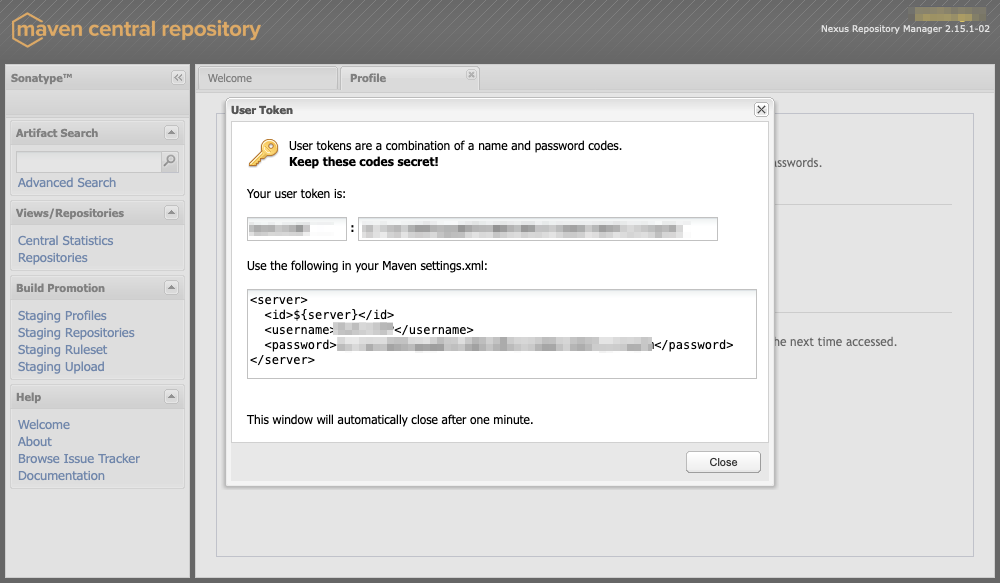
Task: Collapse the Views/Repositories section
Action: click(171, 212)
